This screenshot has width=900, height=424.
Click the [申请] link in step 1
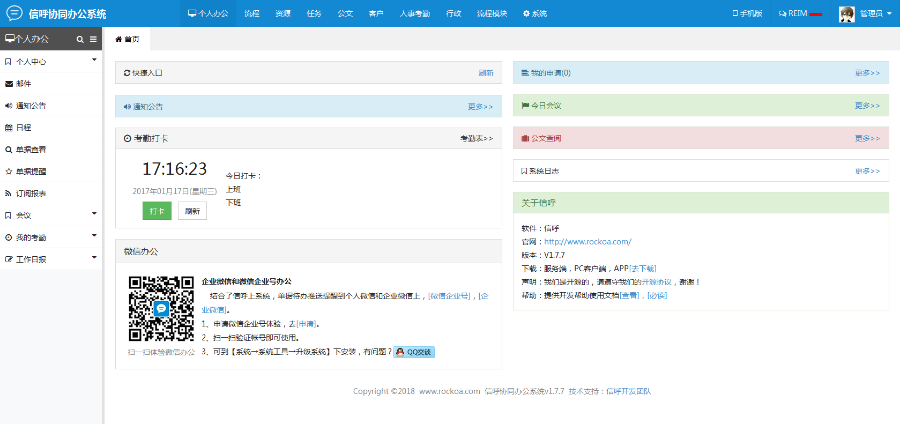(306, 324)
